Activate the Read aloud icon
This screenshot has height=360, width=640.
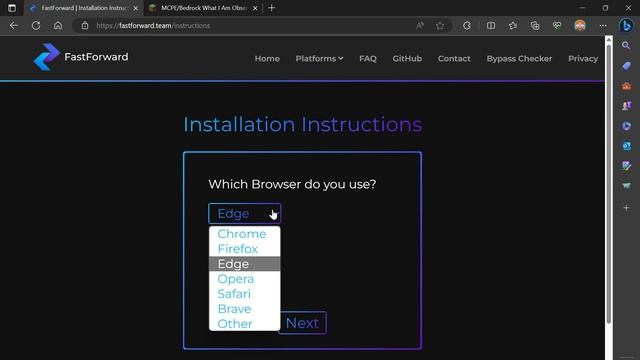[420, 25]
